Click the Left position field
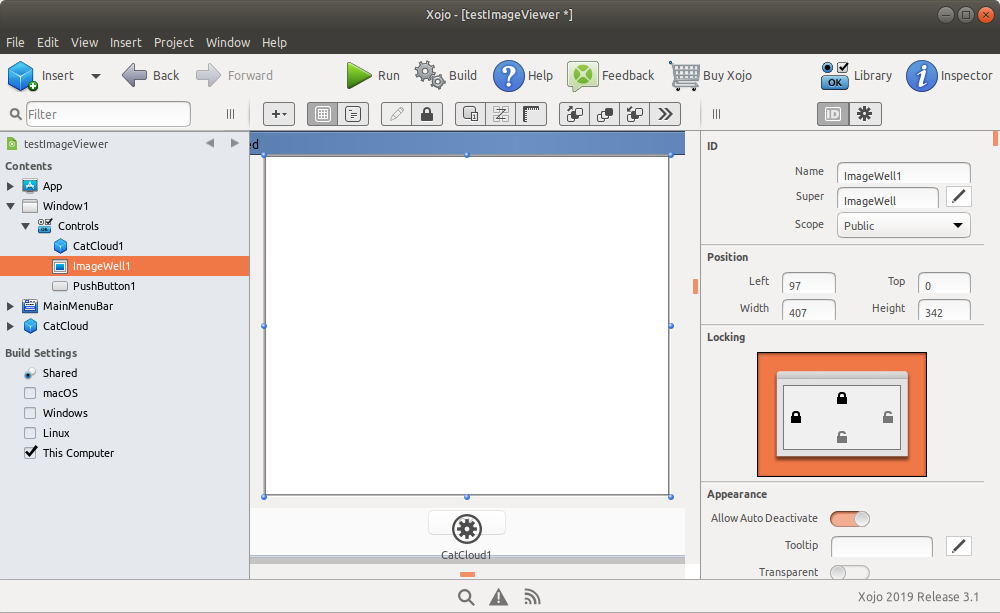 (809, 283)
